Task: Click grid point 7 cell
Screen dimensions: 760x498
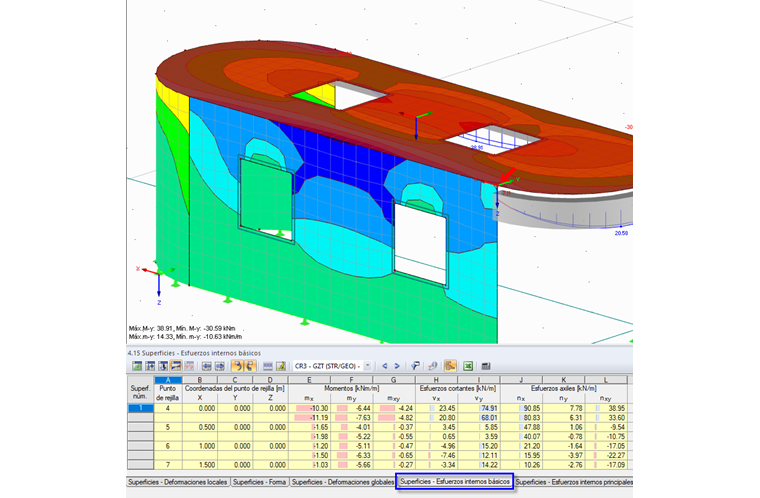Action: click(168, 465)
